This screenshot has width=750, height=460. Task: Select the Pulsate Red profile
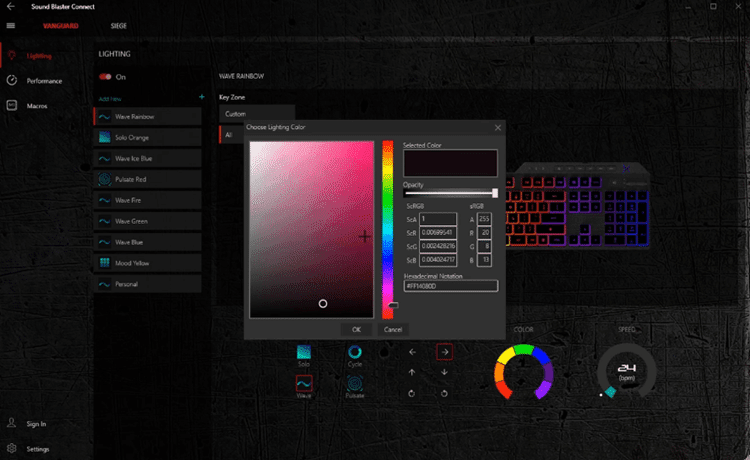coord(148,179)
